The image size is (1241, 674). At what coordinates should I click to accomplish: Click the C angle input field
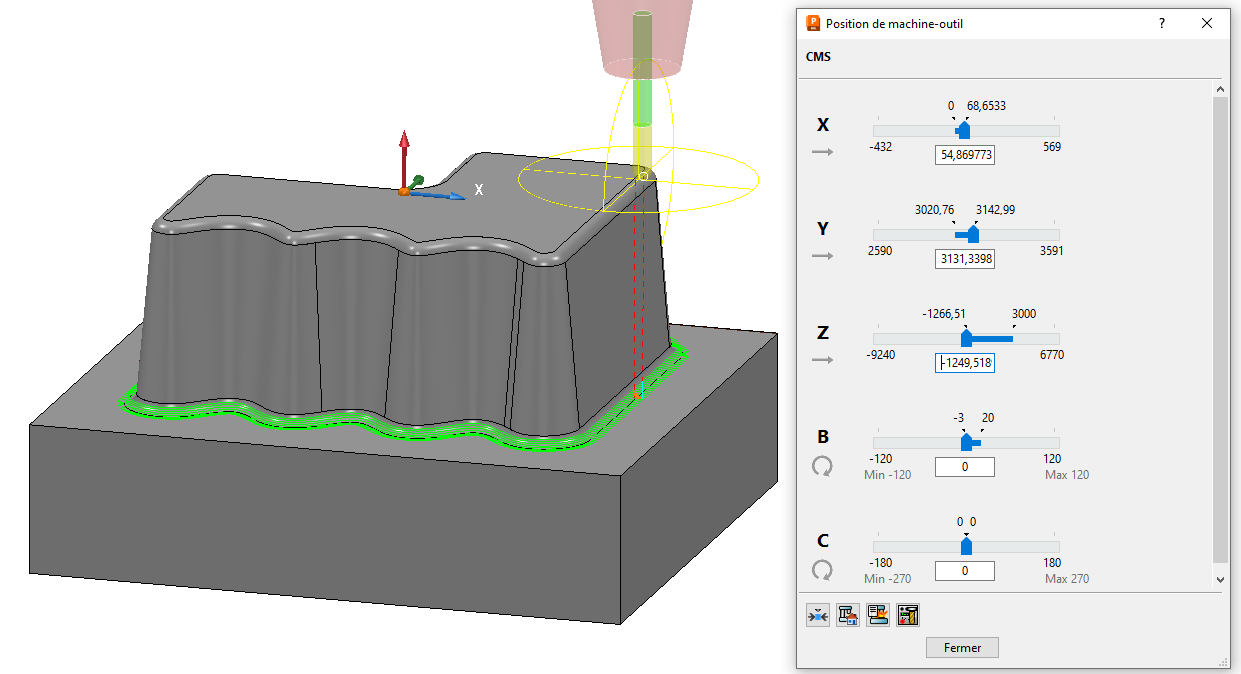[x=965, y=571]
